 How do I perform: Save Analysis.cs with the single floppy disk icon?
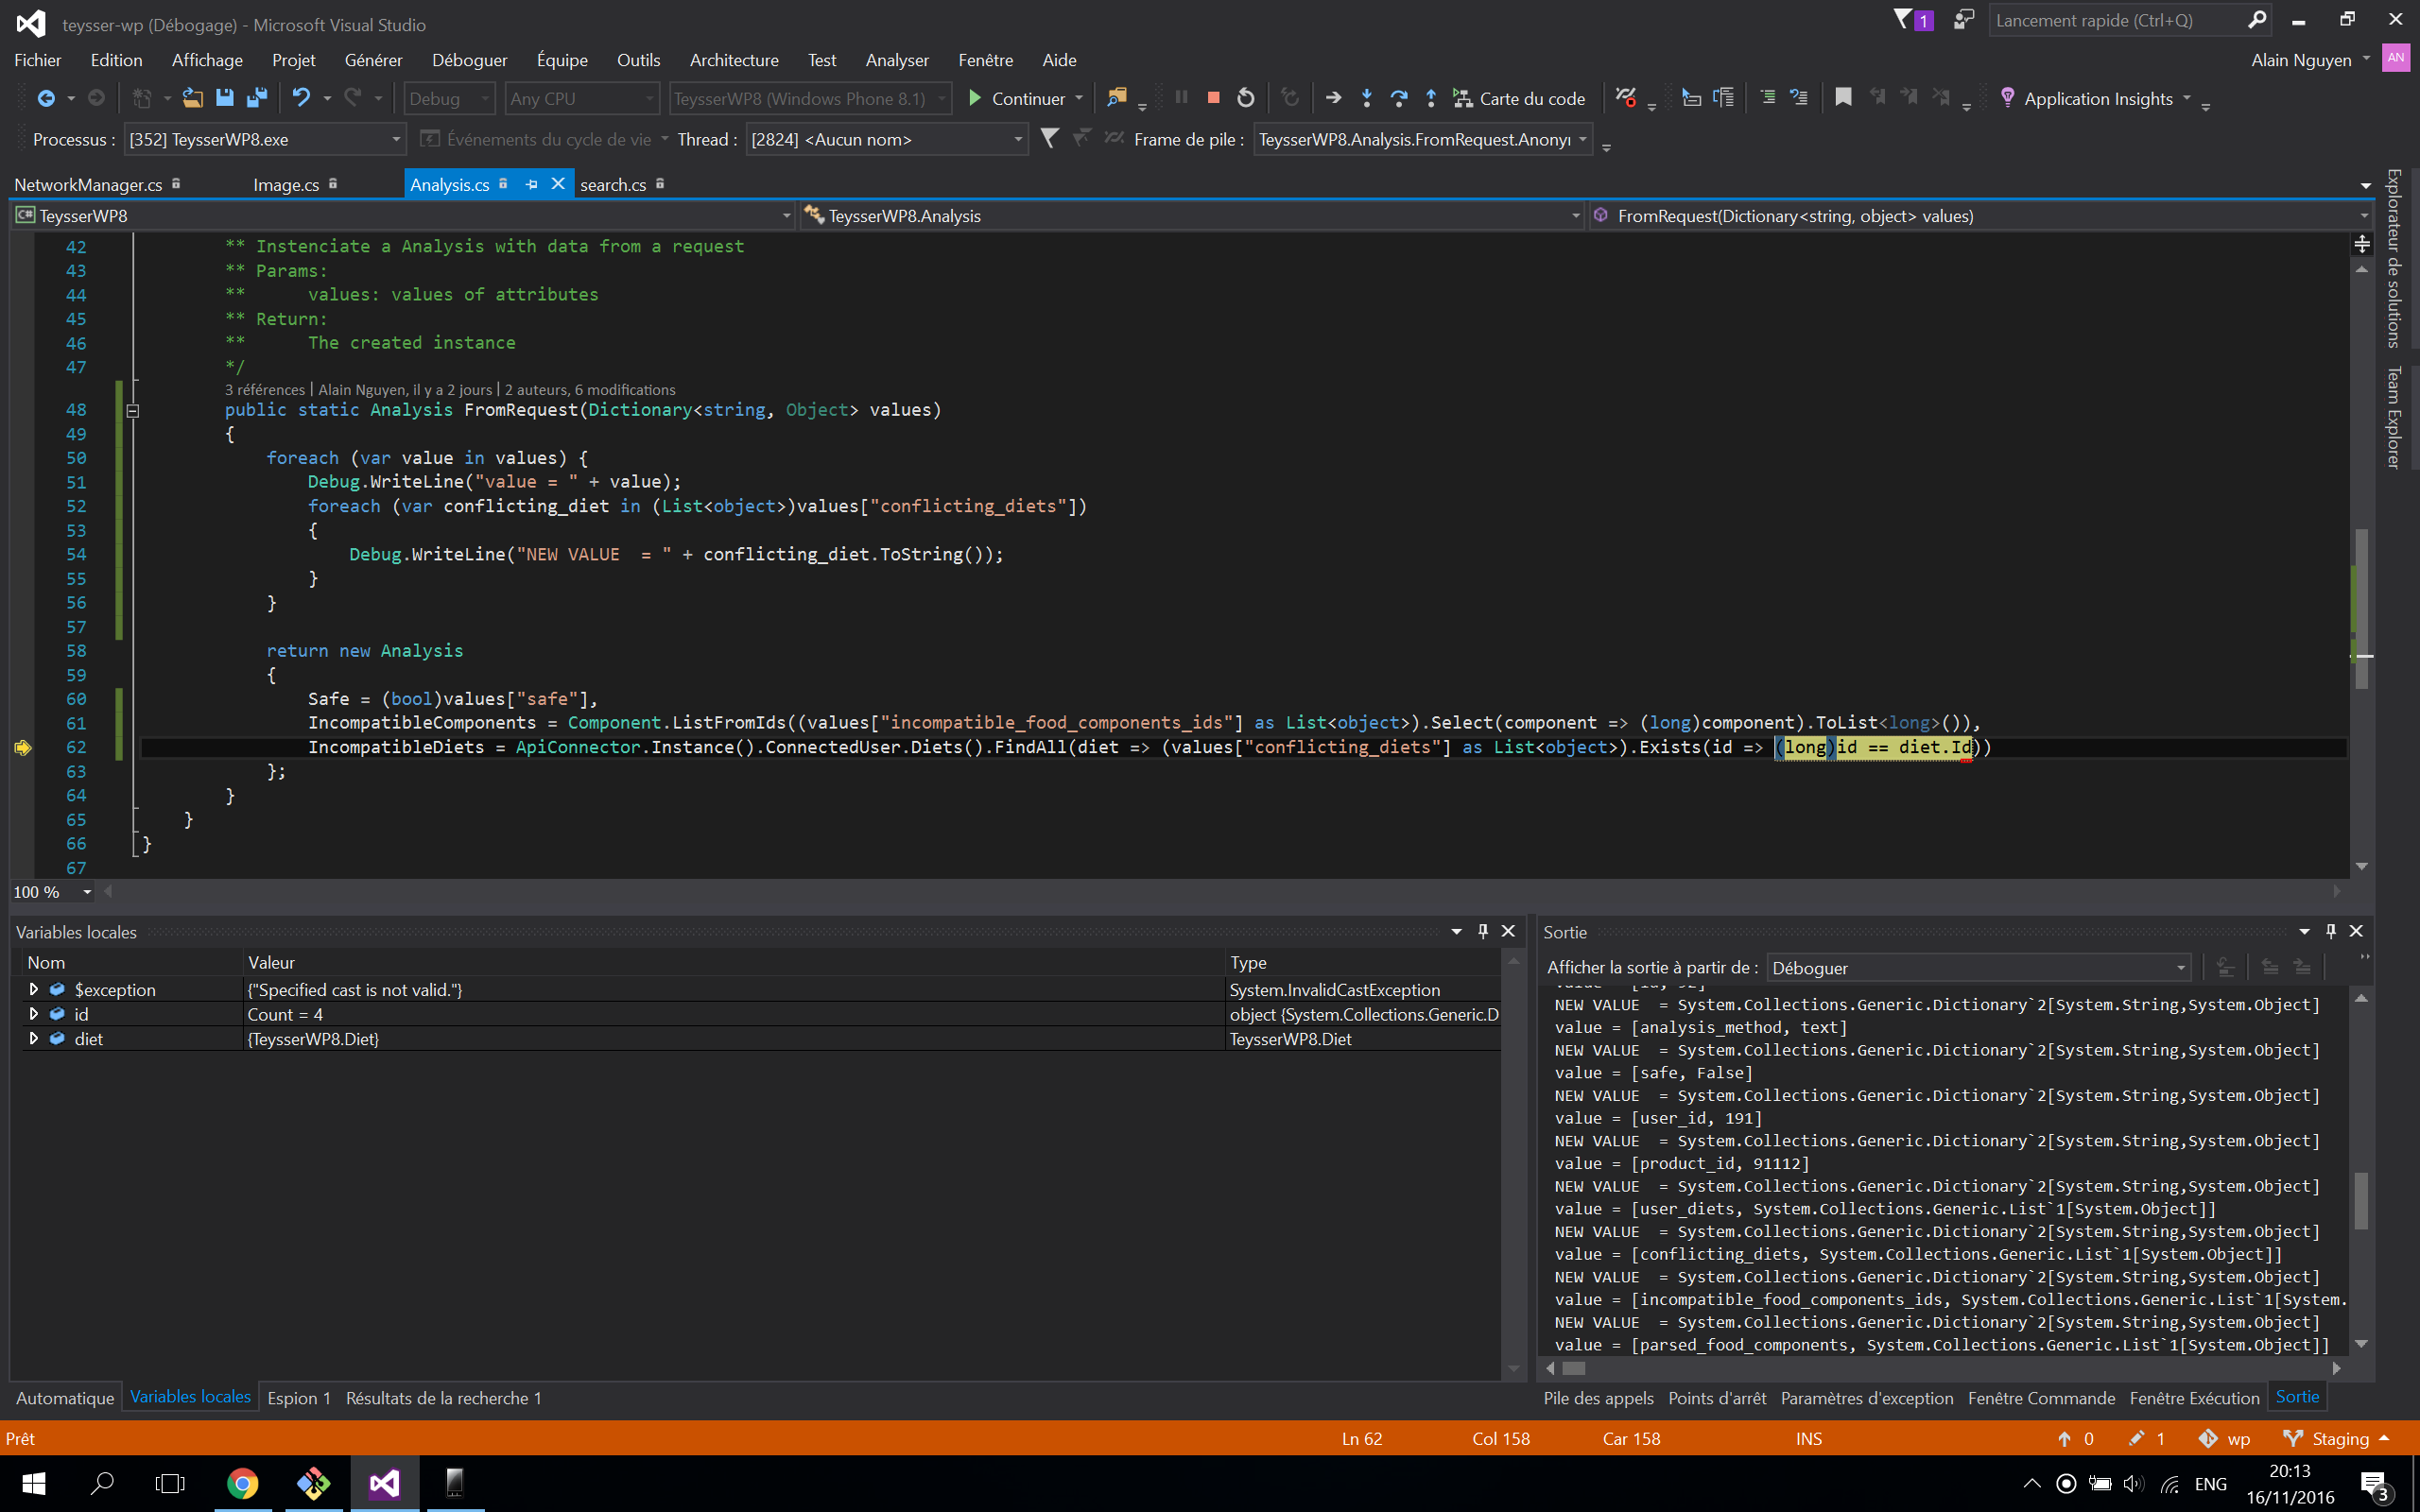point(225,98)
